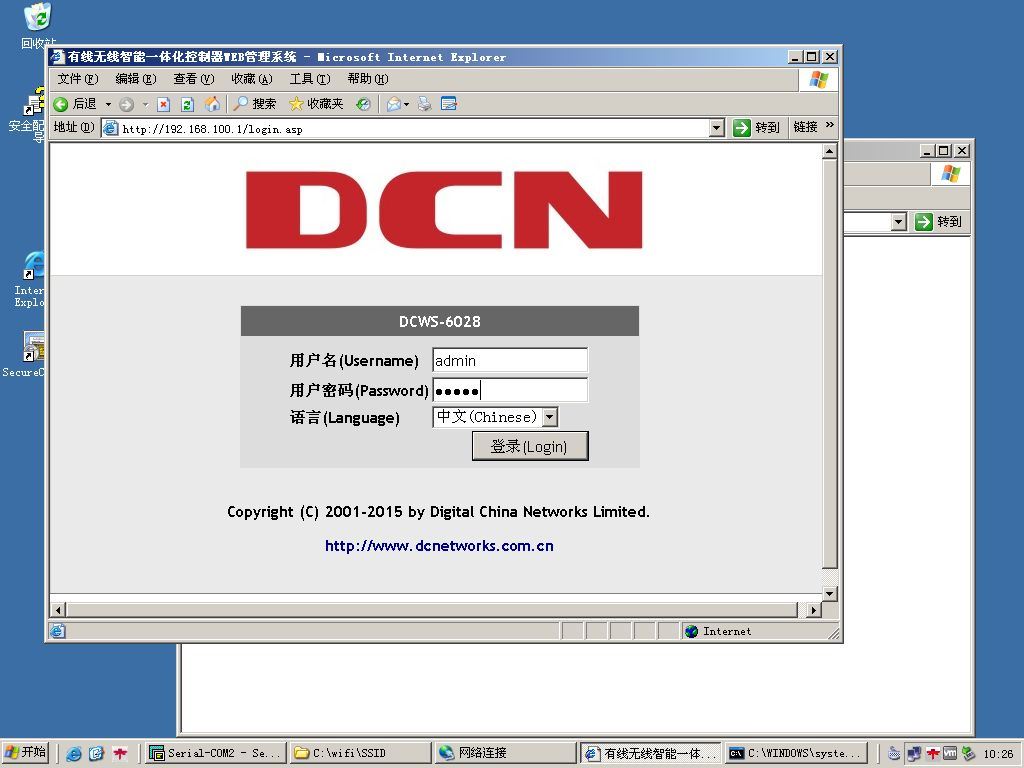Open the 文件(F) menu

(x=78, y=79)
